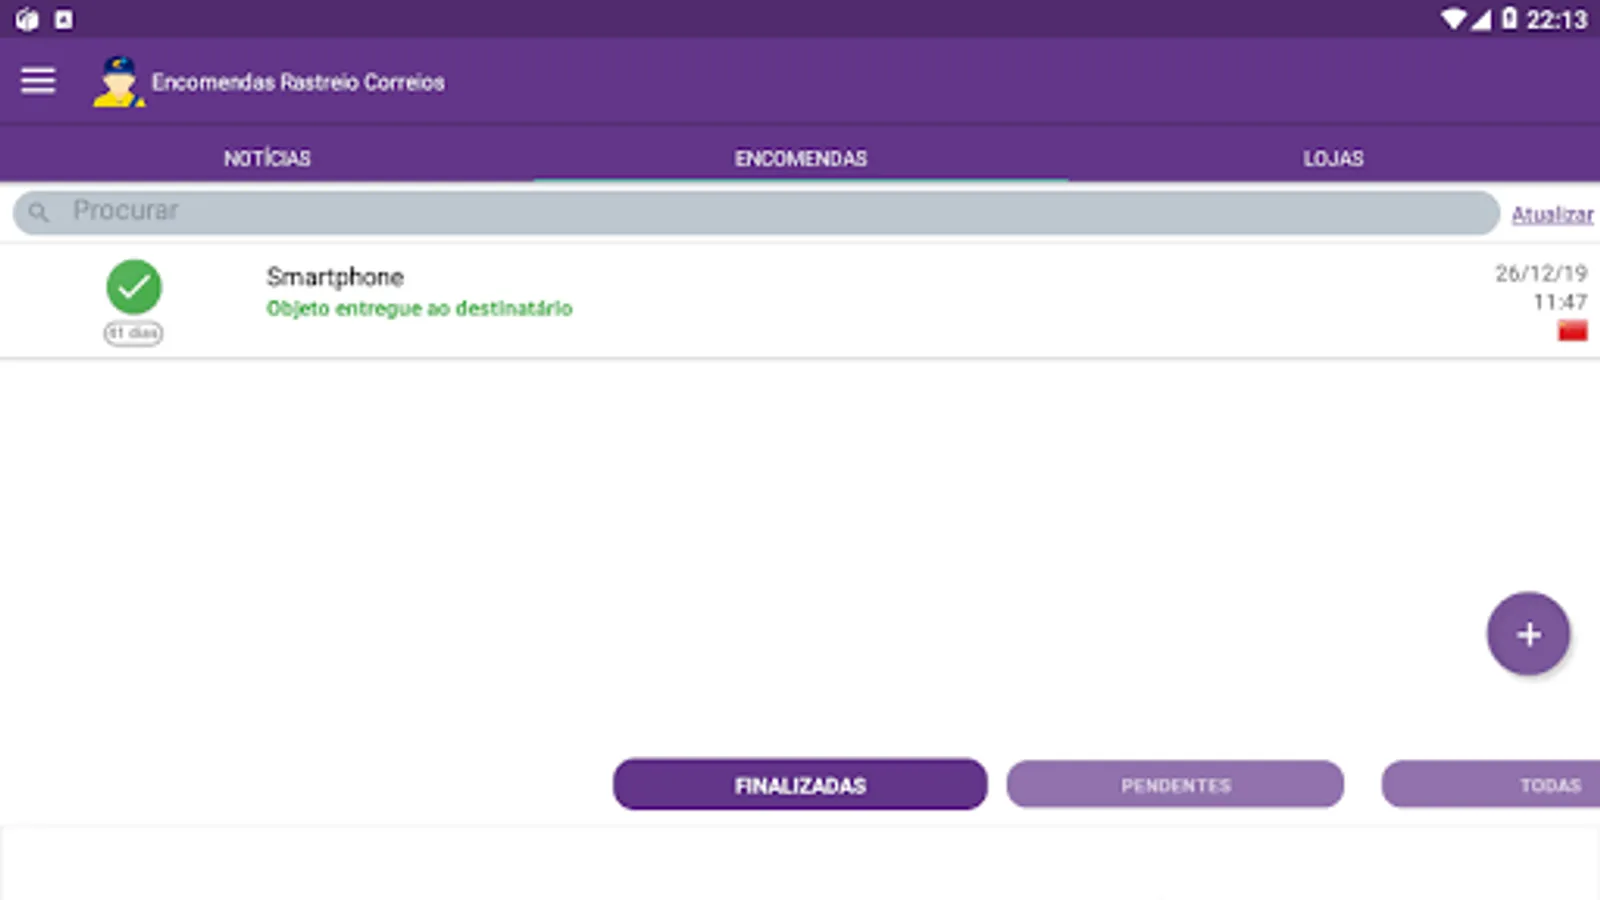This screenshot has height=900, width=1600.
Task: Tap 'Objeto entregue ao destinatário' status text
Action: [419, 309]
